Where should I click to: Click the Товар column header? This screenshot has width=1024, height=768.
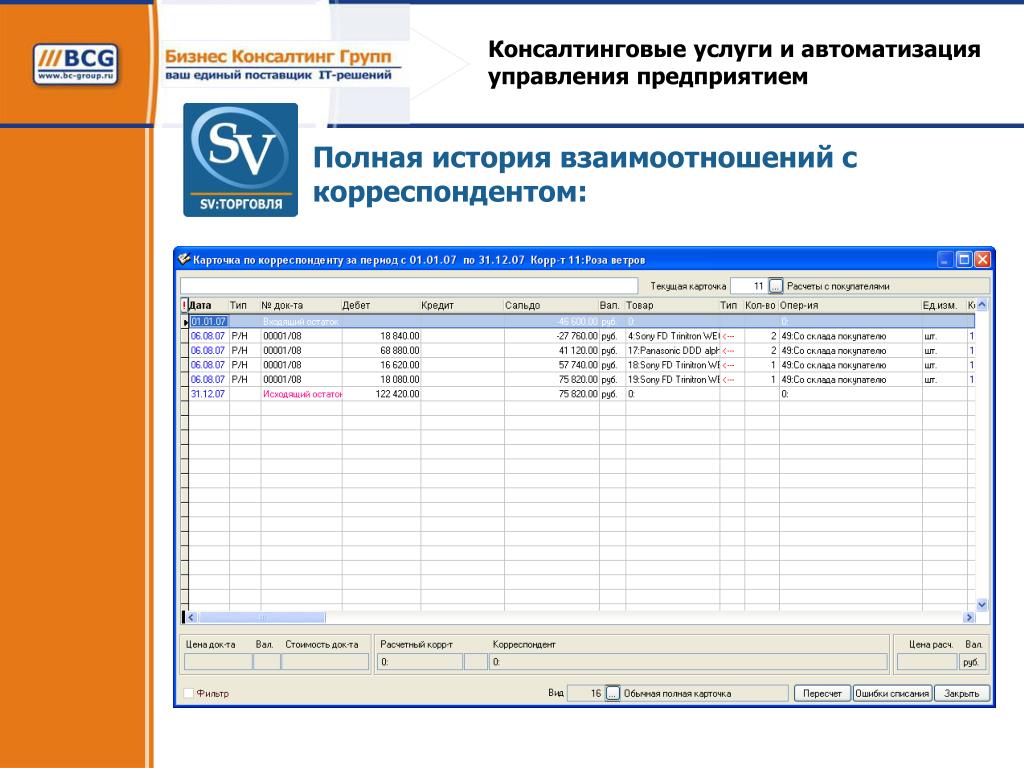(671, 305)
